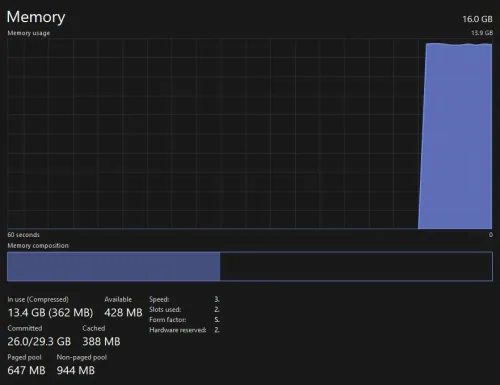Click the Non-paged pool label
Viewport: 500px width, 385px height.
pyautogui.click(x=82, y=357)
